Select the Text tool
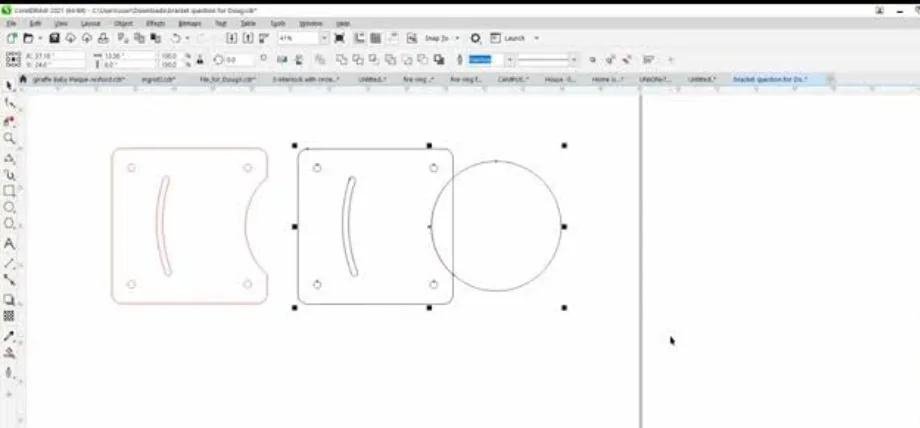This screenshot has width=920, height=428. [x=9, y=244]
